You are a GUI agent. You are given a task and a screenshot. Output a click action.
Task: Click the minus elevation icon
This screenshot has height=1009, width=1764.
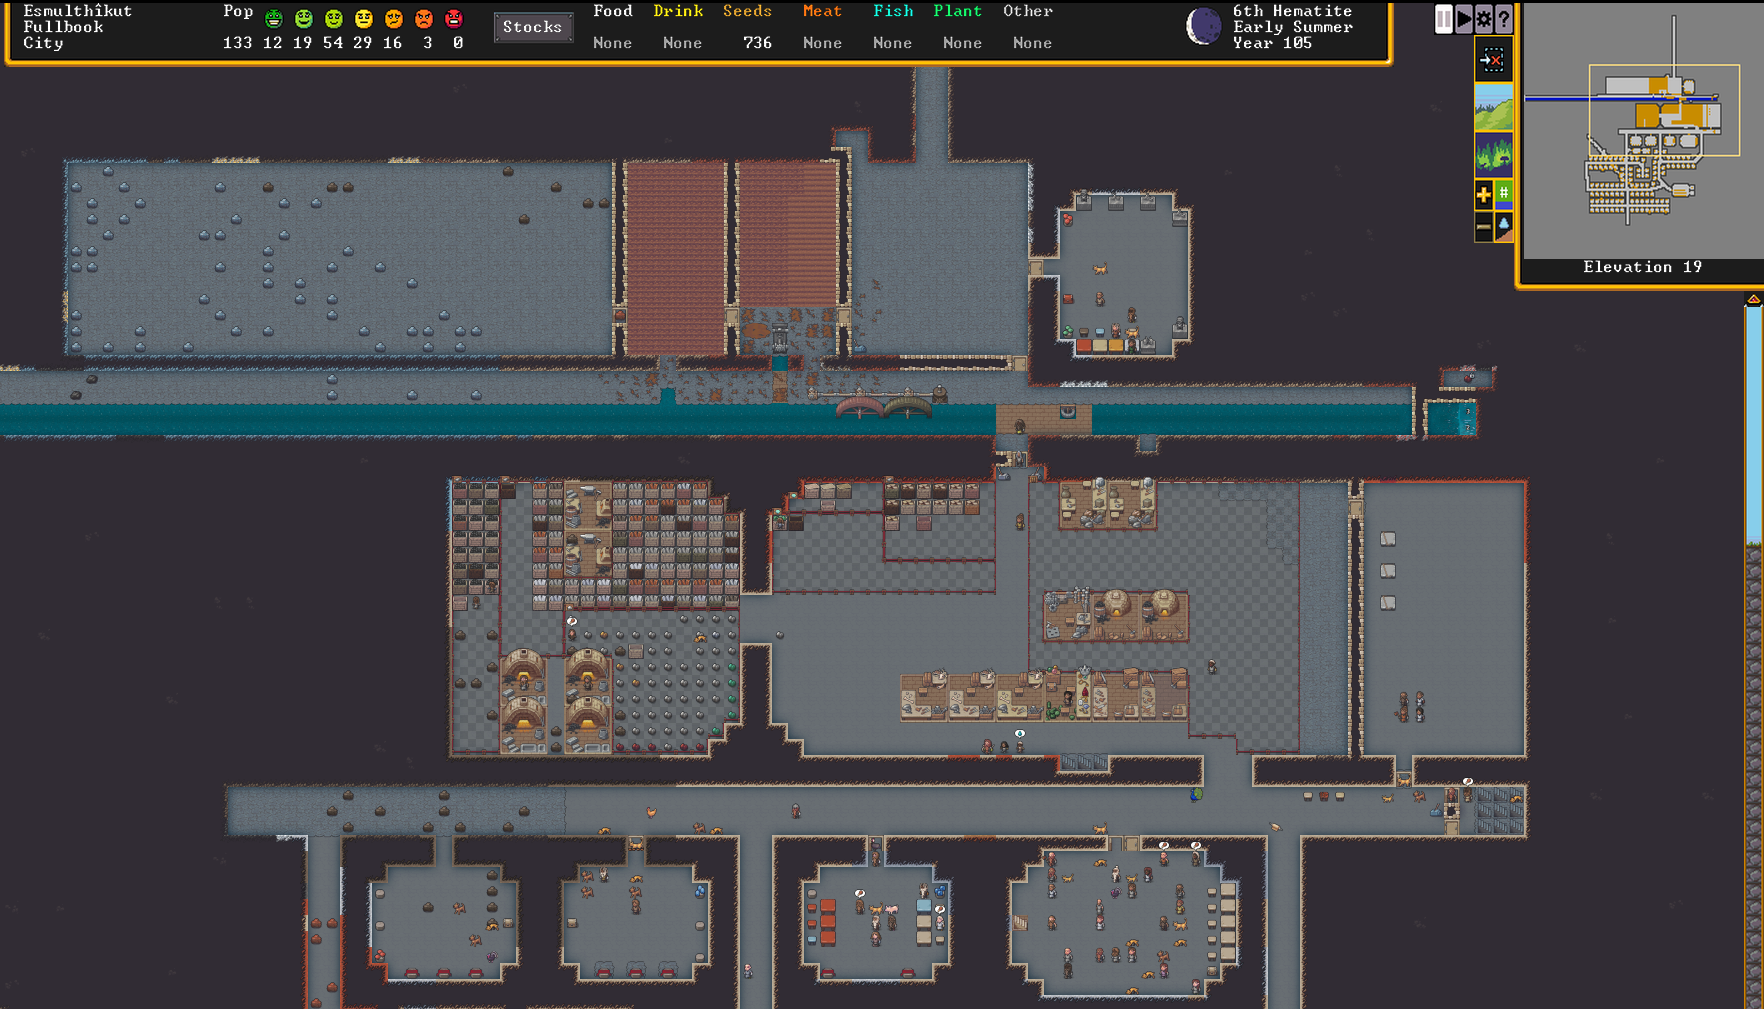[x=1483, y=227]
